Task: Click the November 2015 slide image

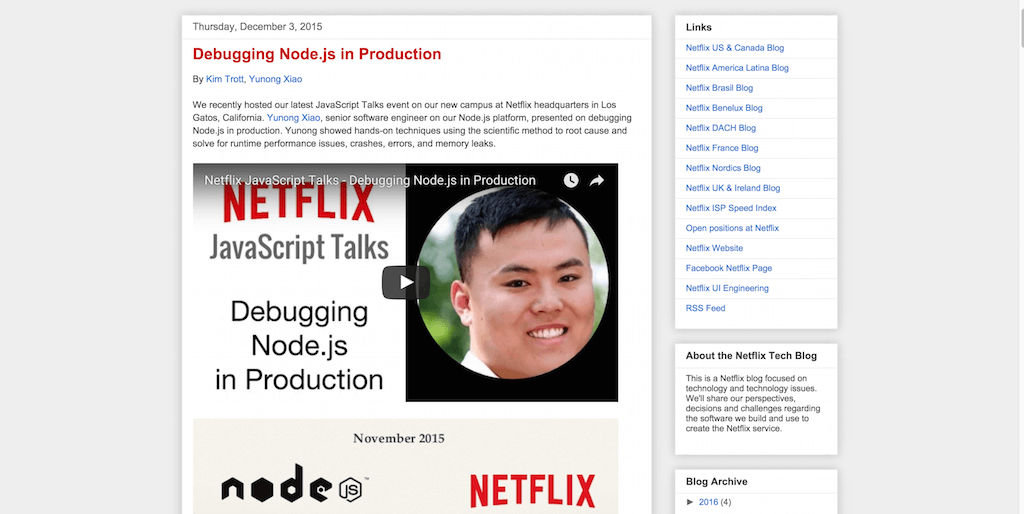Action: click(x=406, y=466)
